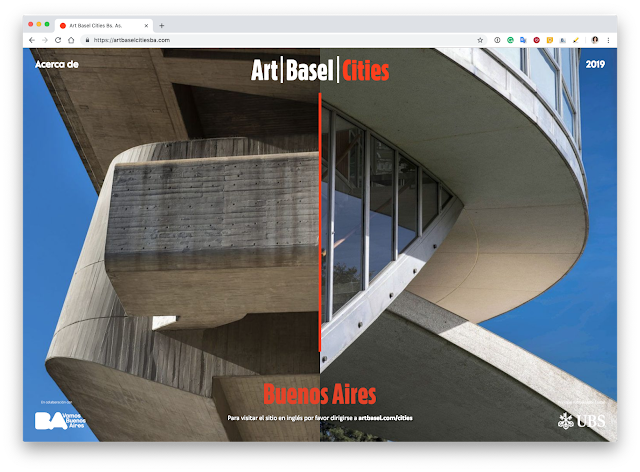Click the BA Vamos Buenos Aires logo
640x472 pixels.
coord(60,421)
